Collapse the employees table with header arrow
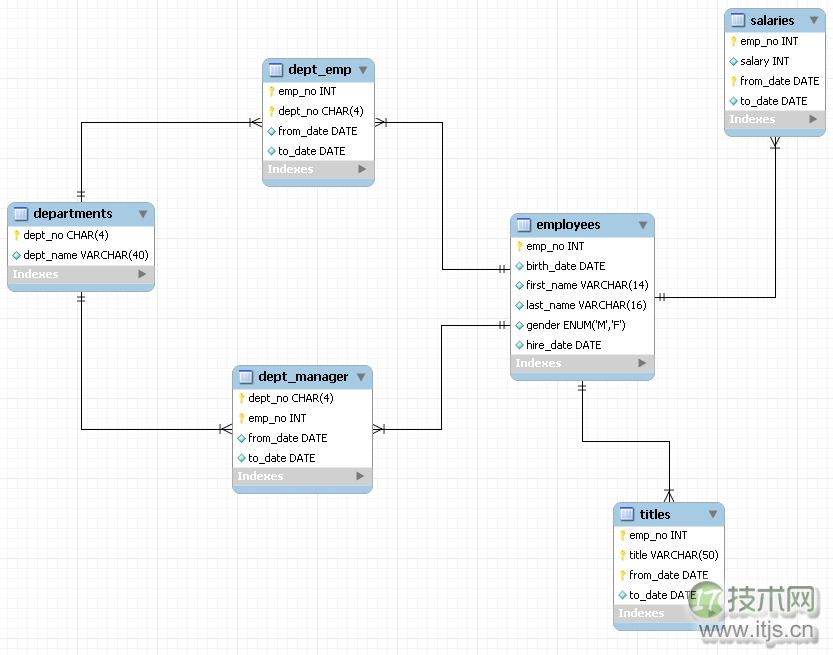The width and height of the screenshot is (833, 655). click(643, 225)
